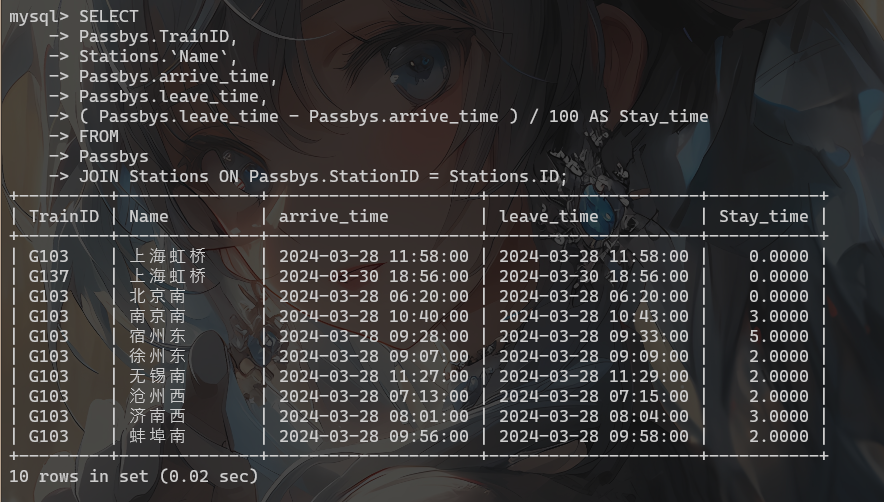884x502 pixels.
Task: Select the 蚌埠南 station name cell
Action: click(x=157, y=436)
